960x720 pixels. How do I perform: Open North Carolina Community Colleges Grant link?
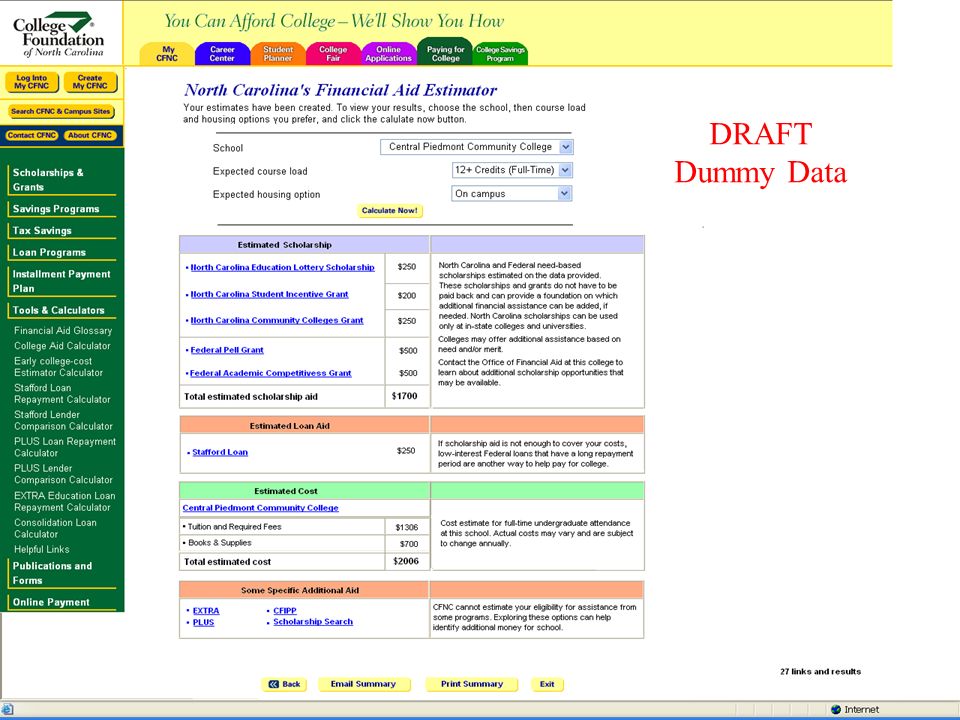click(x=277, y=320)
